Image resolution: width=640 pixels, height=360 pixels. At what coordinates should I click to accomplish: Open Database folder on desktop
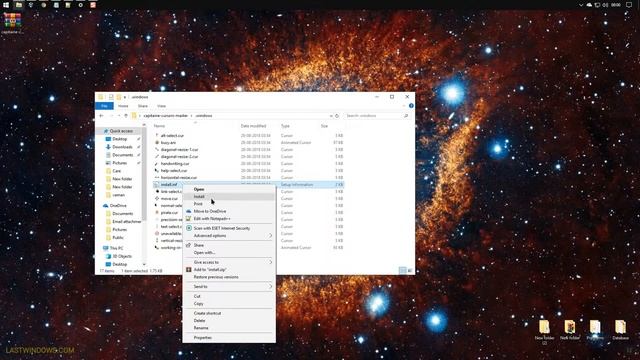coord(620,330)
